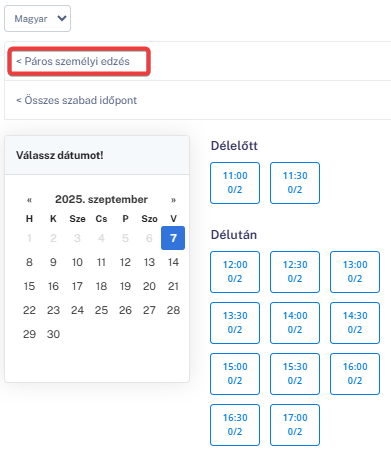The image size is (391, 461).
Task: Select the 12:00 afternoon slot
Action: pos(235,272)
